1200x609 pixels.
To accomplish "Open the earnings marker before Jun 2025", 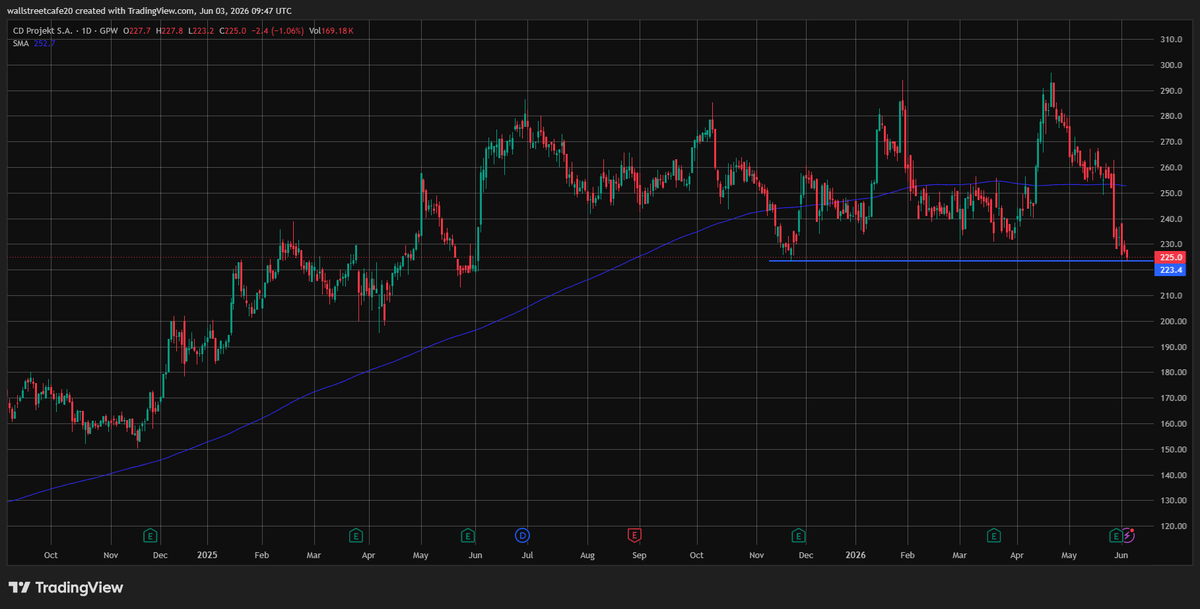I will 467,536.
